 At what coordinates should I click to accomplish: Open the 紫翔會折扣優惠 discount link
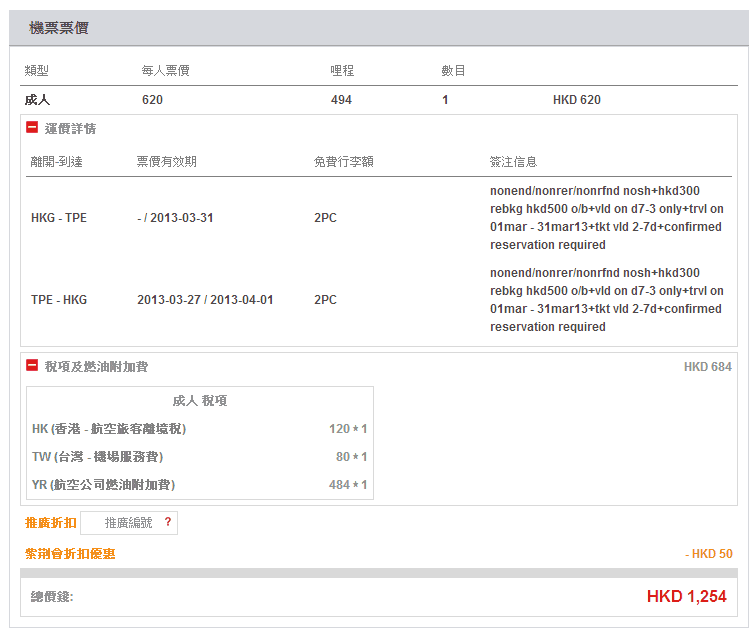(x=70, y=553)
